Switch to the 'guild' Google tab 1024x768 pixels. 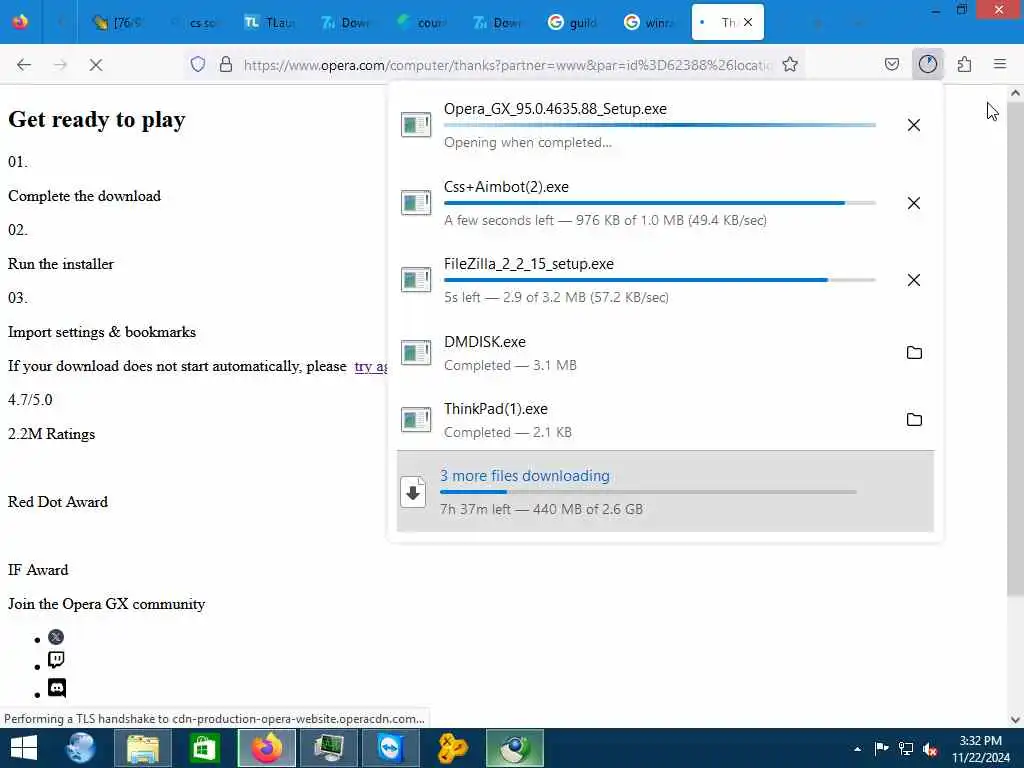573,23
